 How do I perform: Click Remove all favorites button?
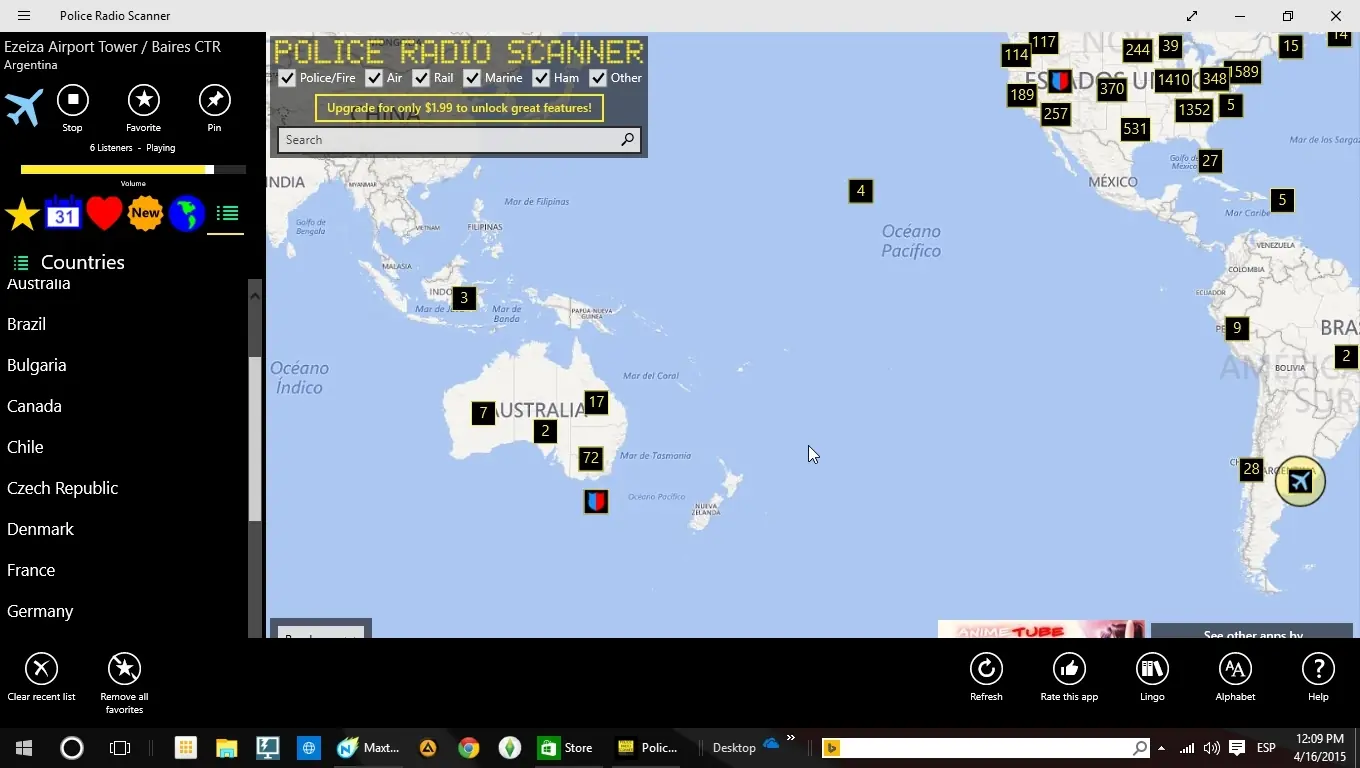(124, 684)
